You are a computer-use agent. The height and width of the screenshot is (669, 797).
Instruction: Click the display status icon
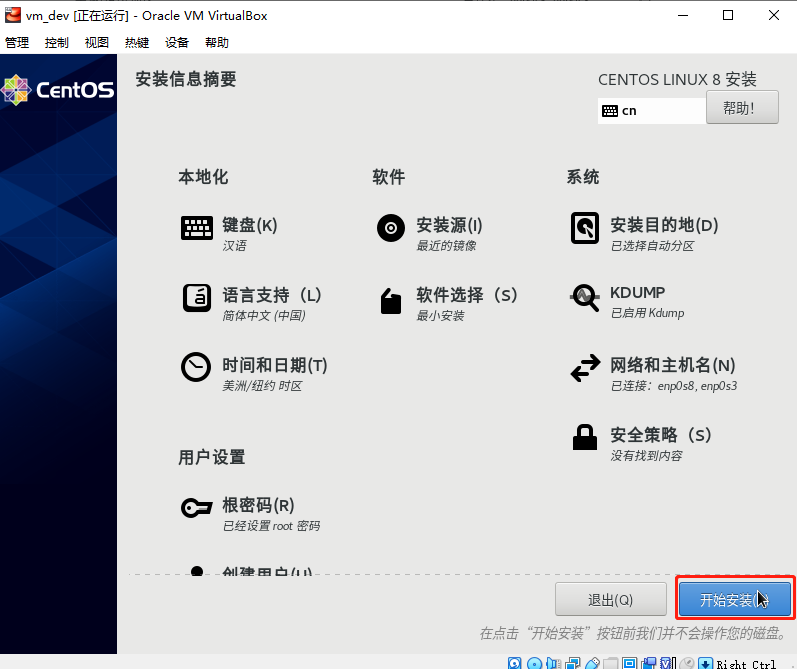pos(630,663)
